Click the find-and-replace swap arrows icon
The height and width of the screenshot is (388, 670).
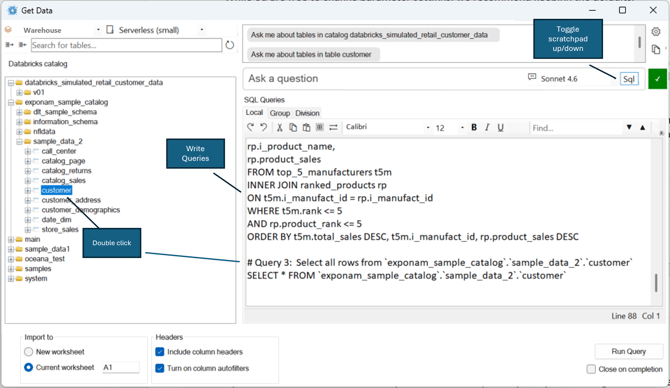[333, 127]
